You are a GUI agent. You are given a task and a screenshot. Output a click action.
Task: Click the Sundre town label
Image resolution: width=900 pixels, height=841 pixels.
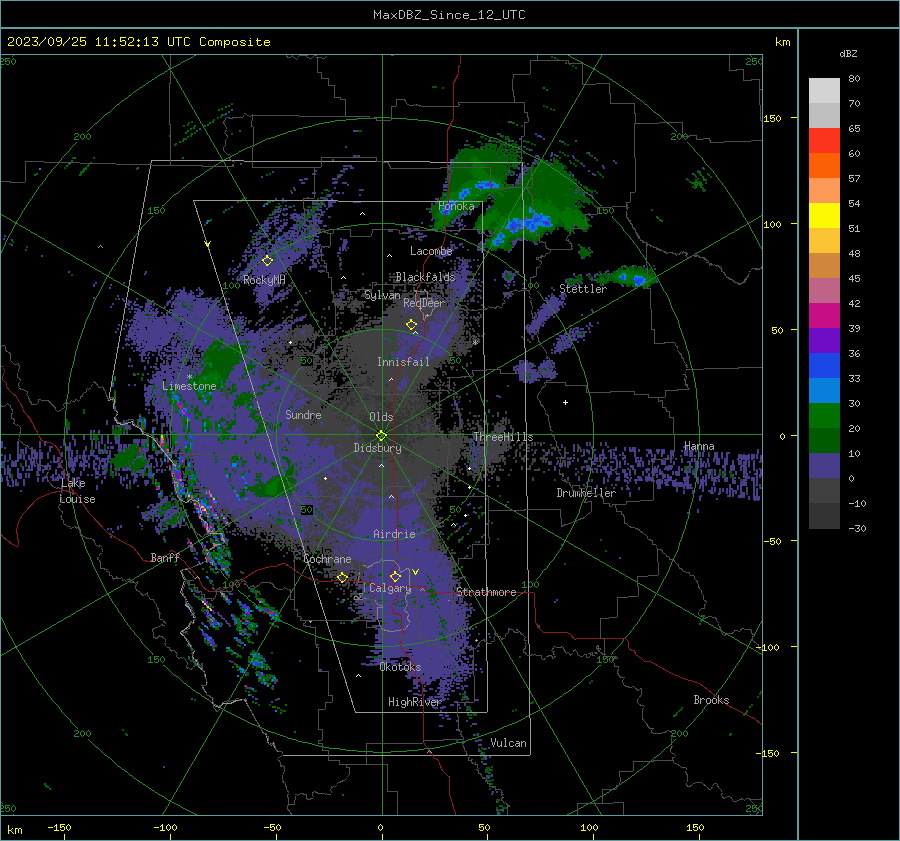pos(303,414)
